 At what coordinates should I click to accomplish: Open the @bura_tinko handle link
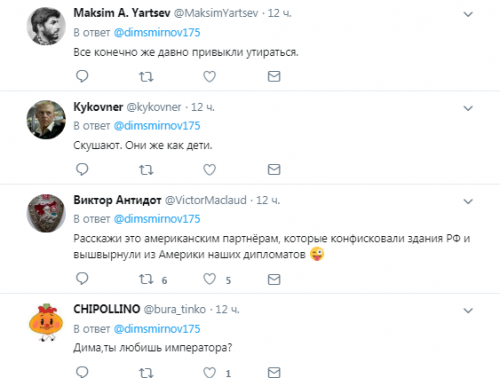(175, 309)
